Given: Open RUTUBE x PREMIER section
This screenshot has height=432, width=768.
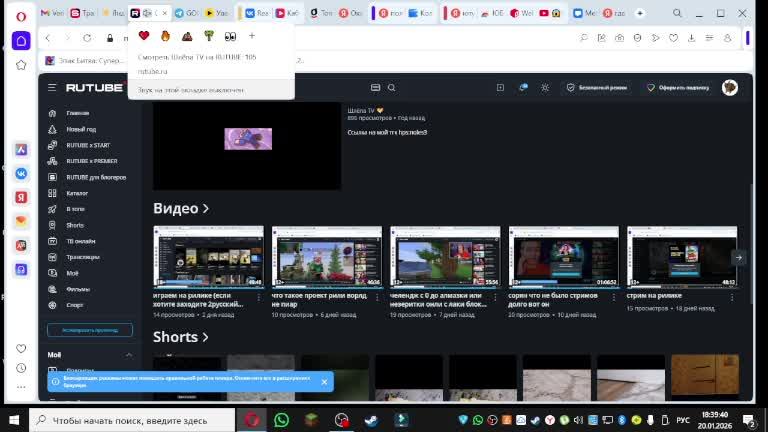Looking at the screenshot, I should point(92,161).
